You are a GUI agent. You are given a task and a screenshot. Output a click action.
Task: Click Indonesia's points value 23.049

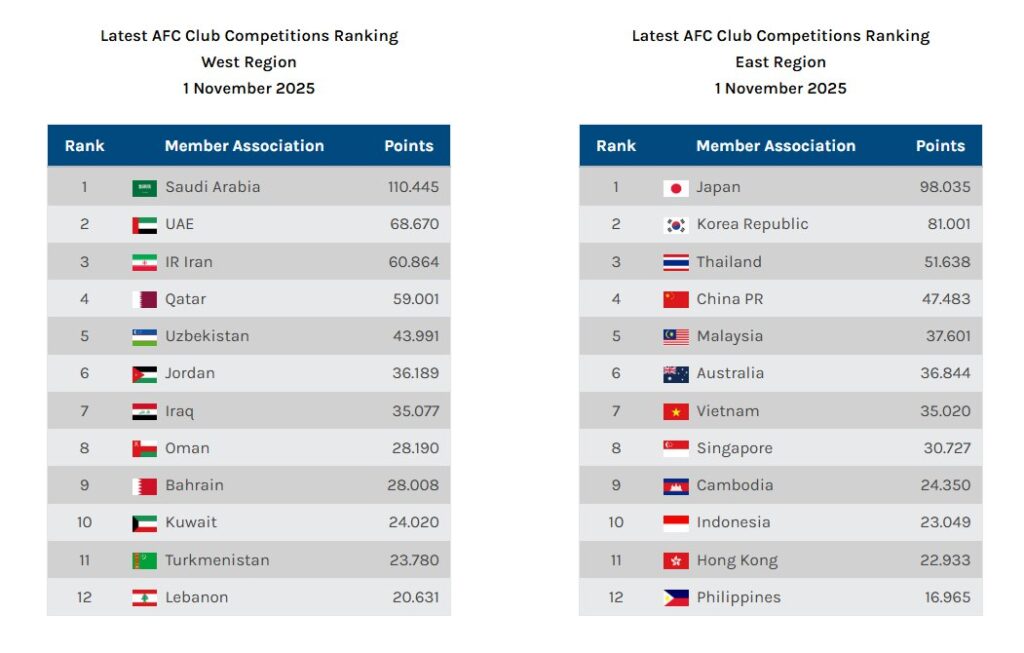946,522
